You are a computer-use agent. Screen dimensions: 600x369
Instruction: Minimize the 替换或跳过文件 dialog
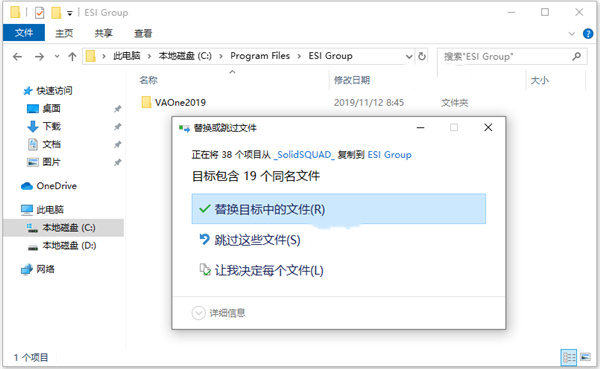point(421,127)
